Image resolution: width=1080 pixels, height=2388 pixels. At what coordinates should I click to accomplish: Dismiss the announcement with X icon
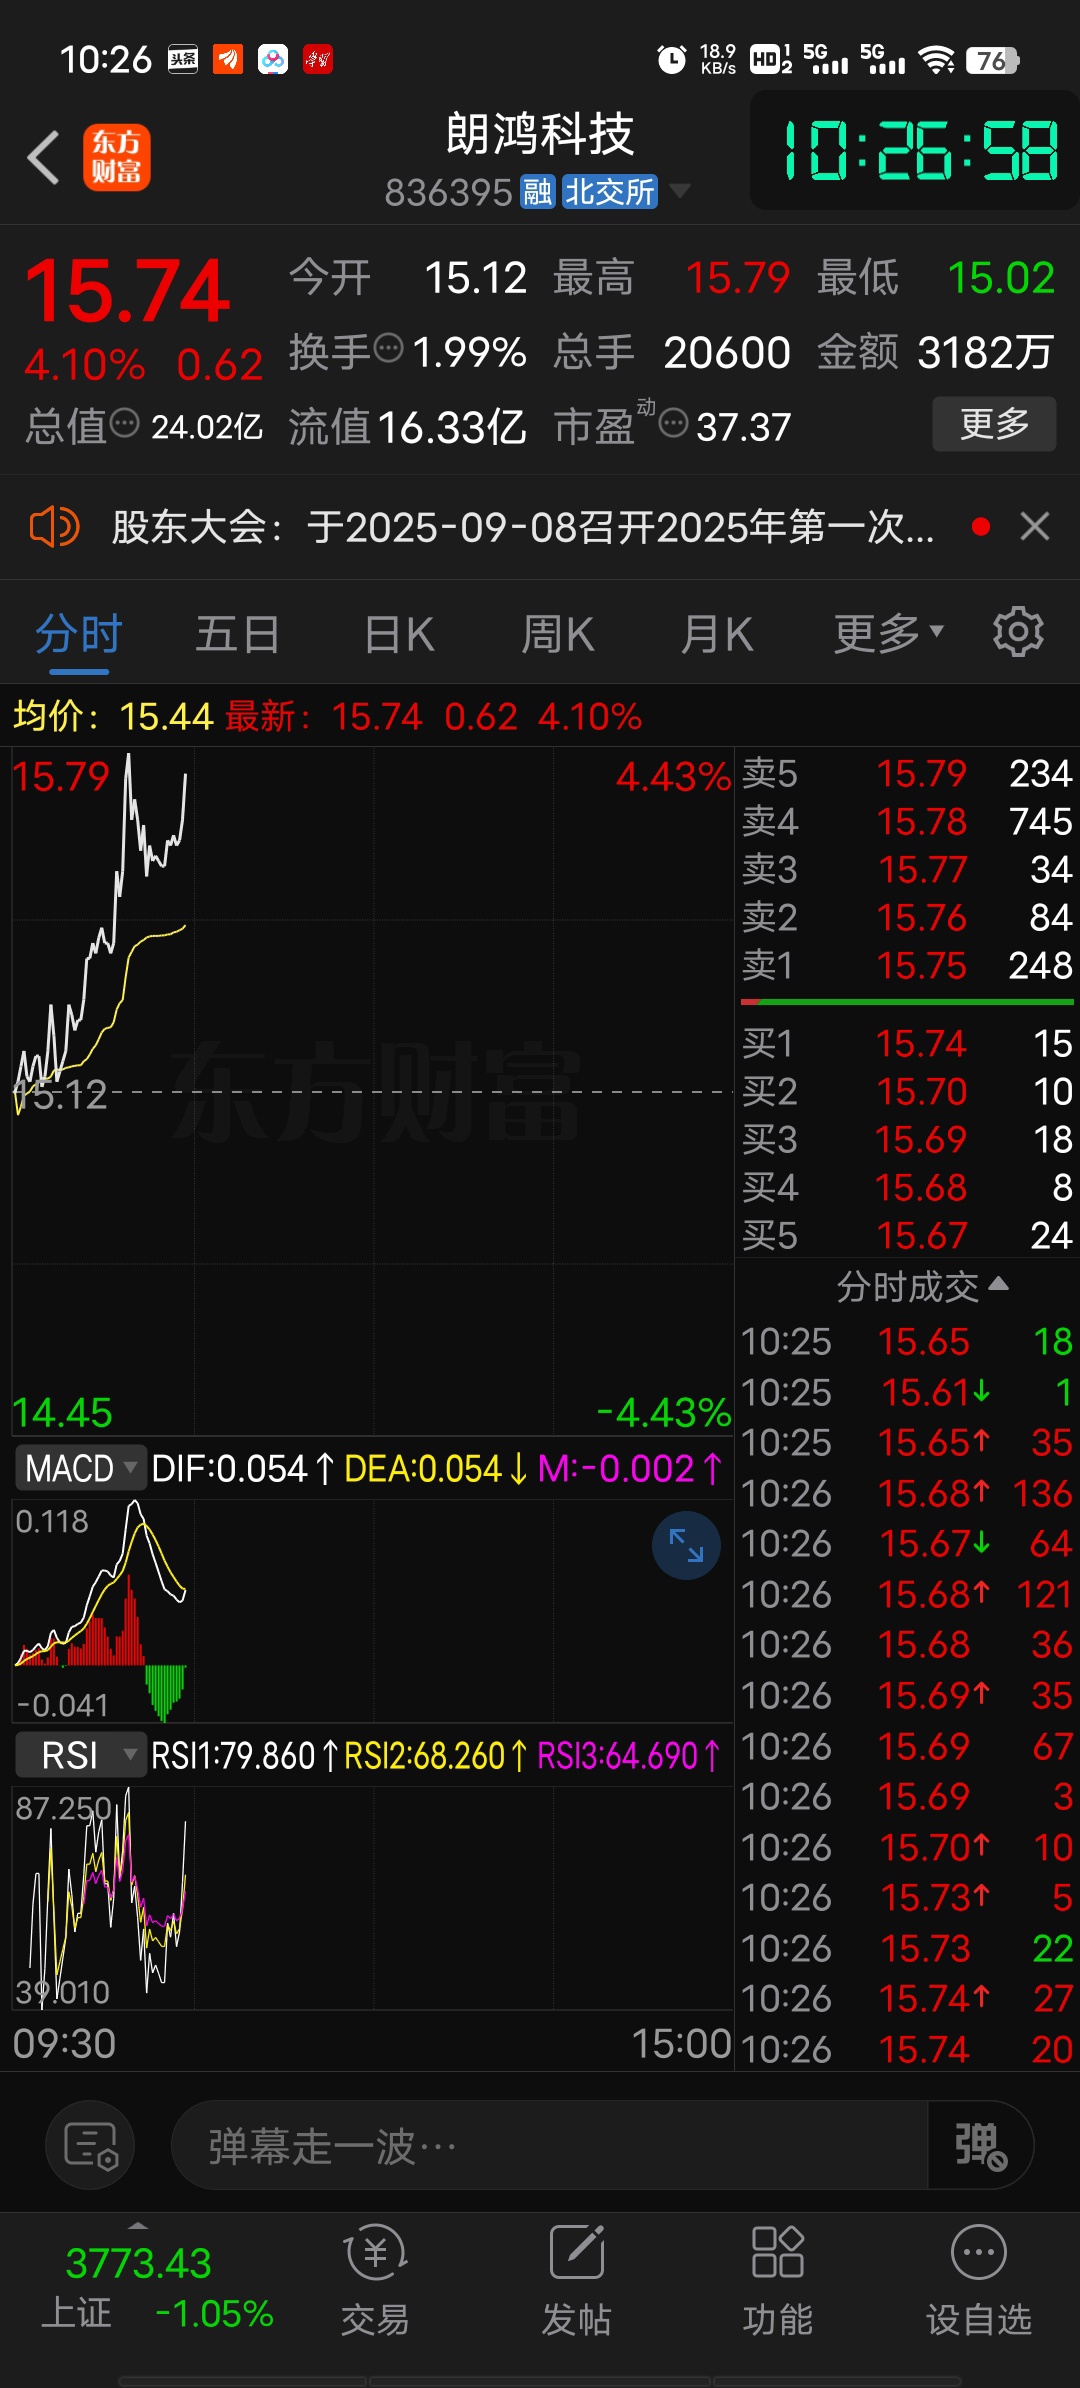click(x=1035, y=526)
